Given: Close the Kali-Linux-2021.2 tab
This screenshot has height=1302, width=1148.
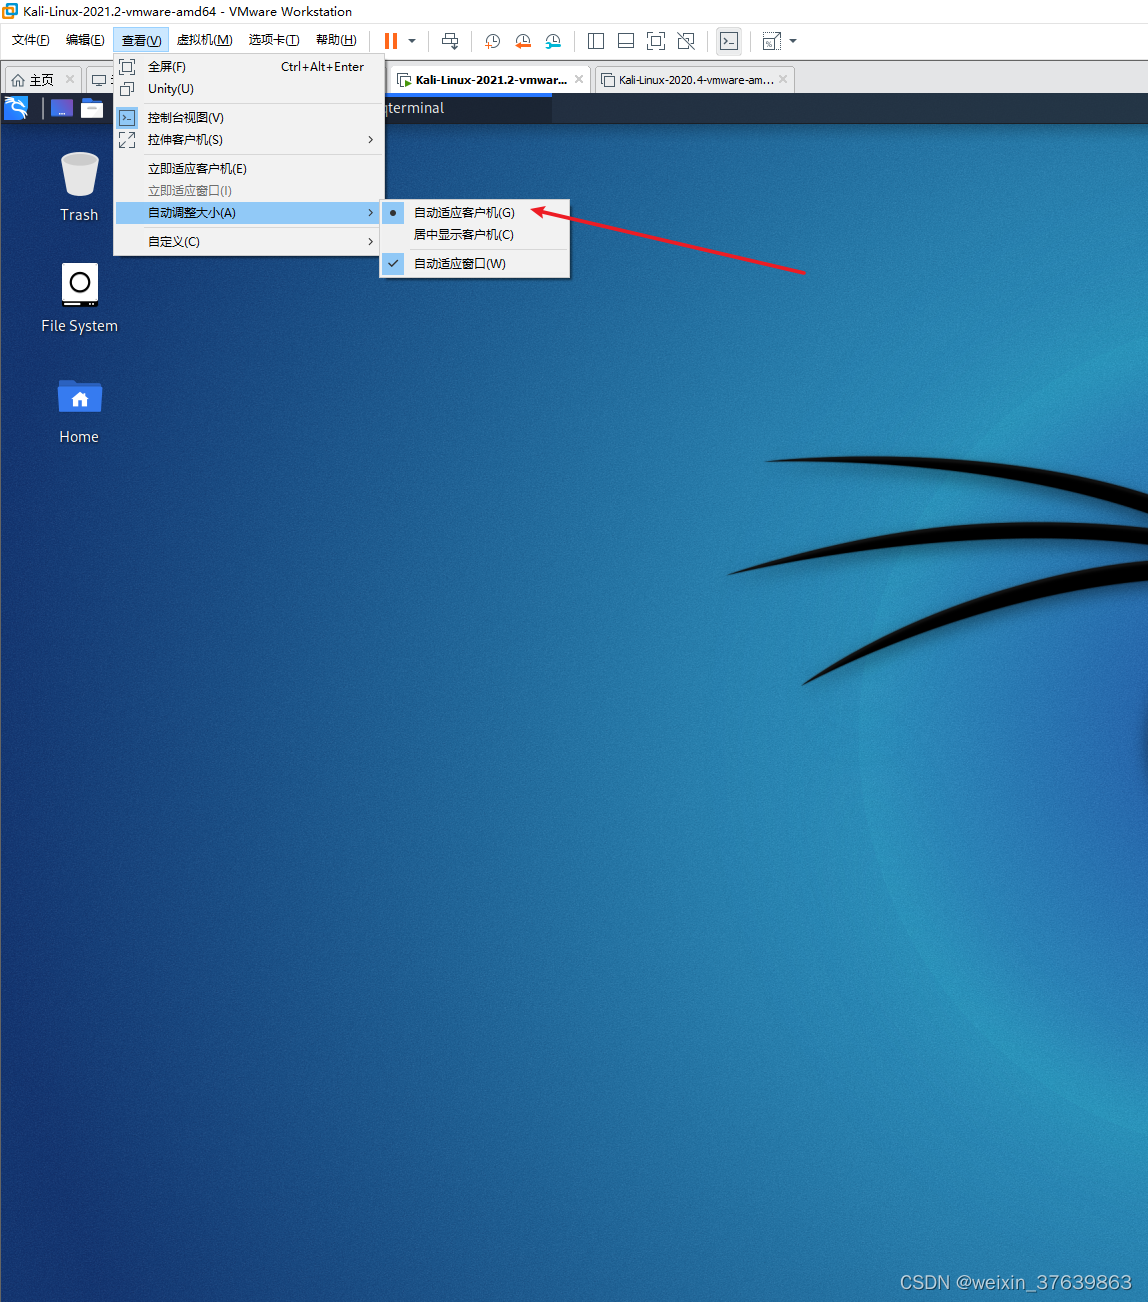Looking at the screenshot, I should 579,79.
